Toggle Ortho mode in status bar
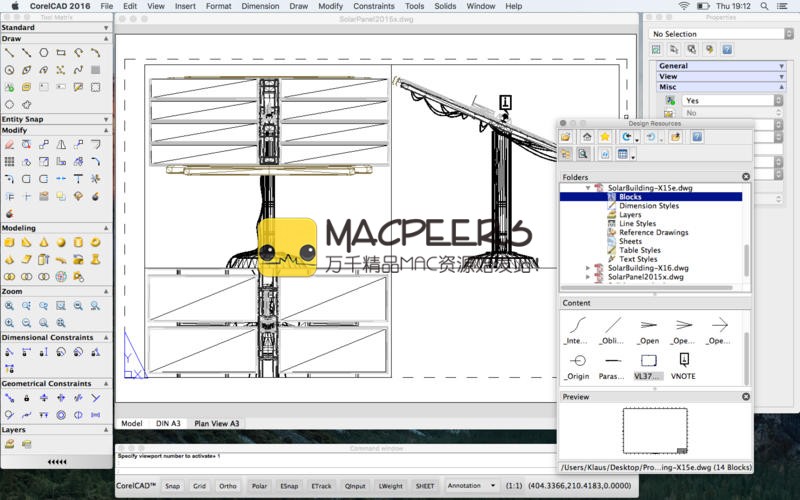 tap(228, 485)
